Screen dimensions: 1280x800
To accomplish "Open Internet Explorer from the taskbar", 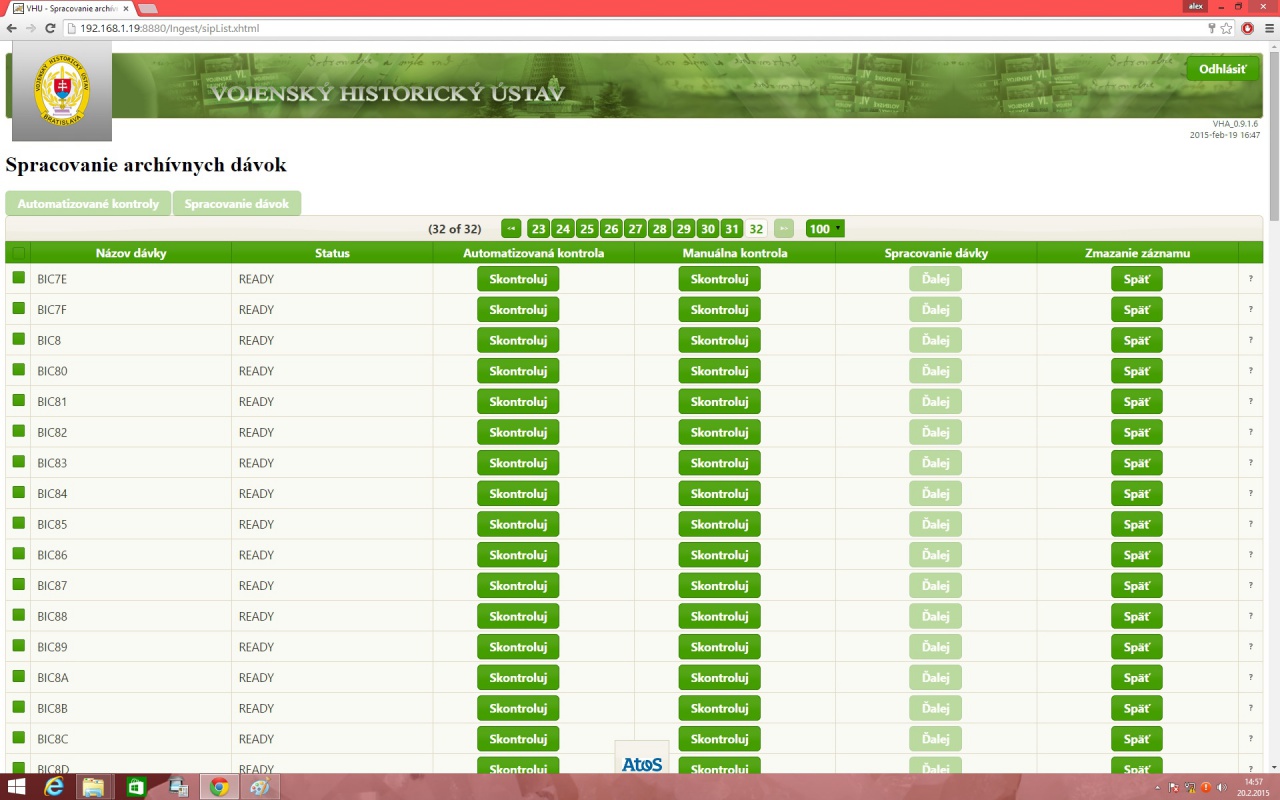I will [54, 786].
